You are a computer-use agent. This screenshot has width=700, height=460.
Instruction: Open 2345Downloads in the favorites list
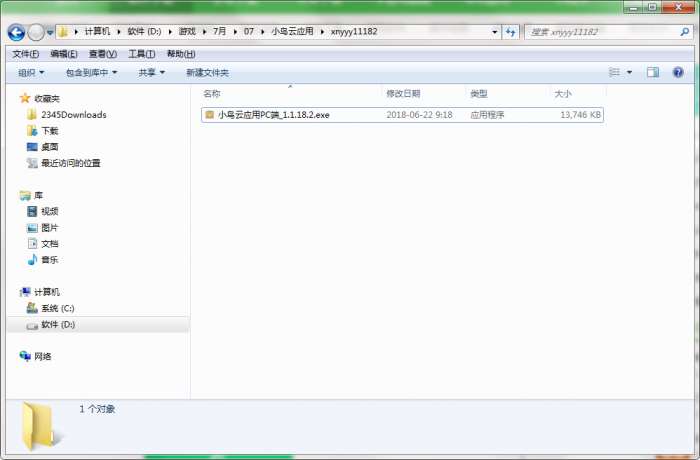point(74,115)
